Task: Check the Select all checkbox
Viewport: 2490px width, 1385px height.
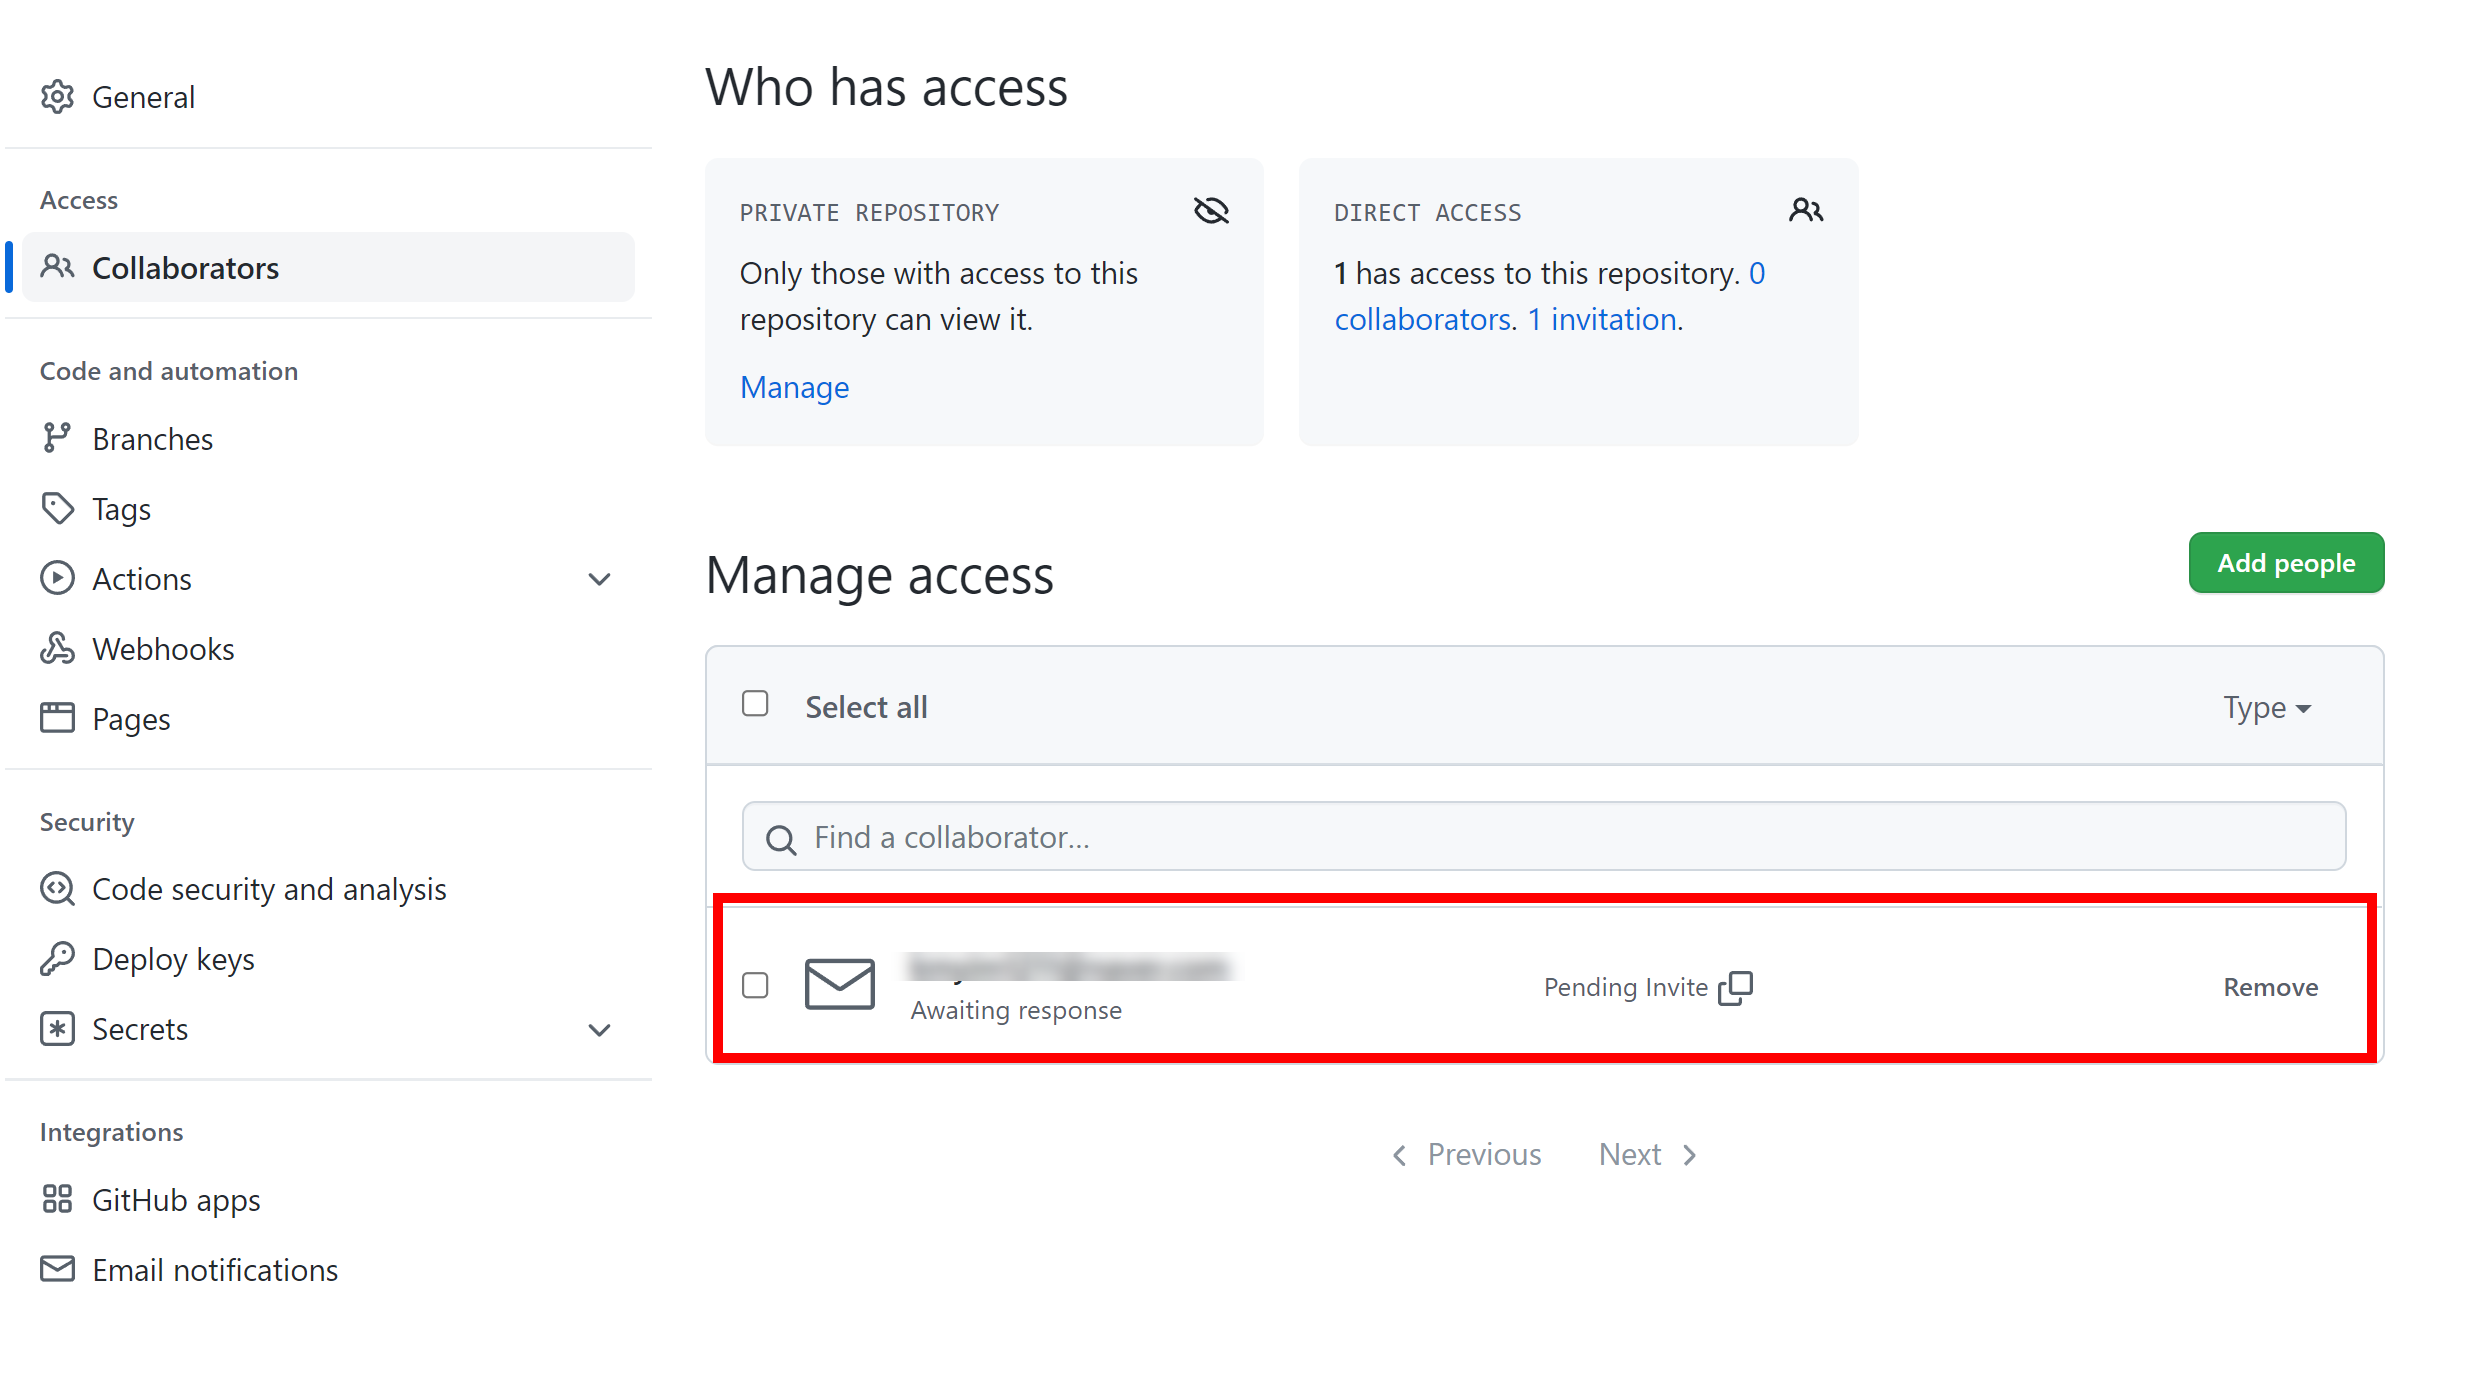Action: click(755, 704)
